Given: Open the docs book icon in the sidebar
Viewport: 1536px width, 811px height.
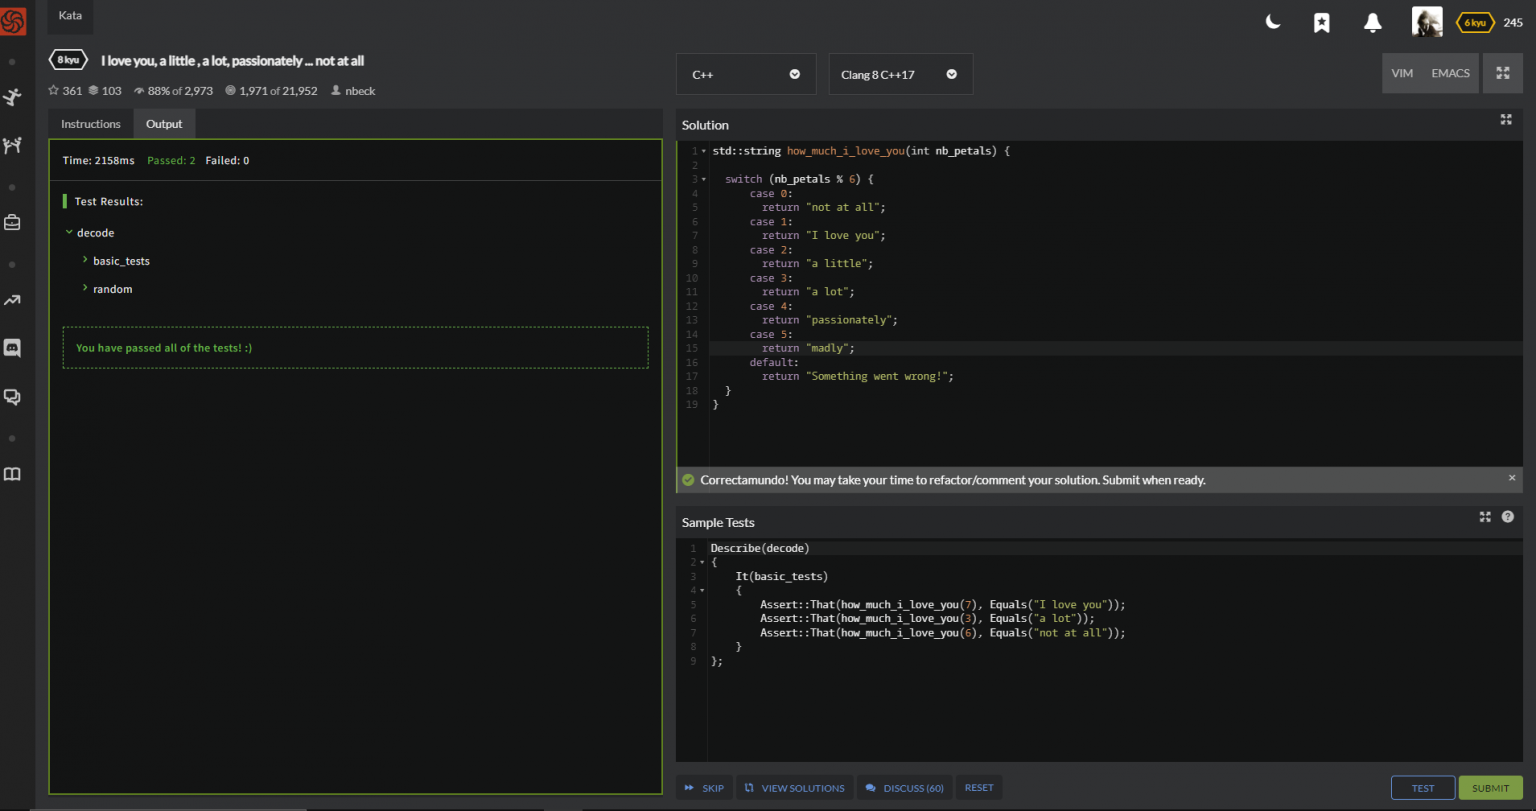Looking at the screenshot, I should tap(13, 473).
